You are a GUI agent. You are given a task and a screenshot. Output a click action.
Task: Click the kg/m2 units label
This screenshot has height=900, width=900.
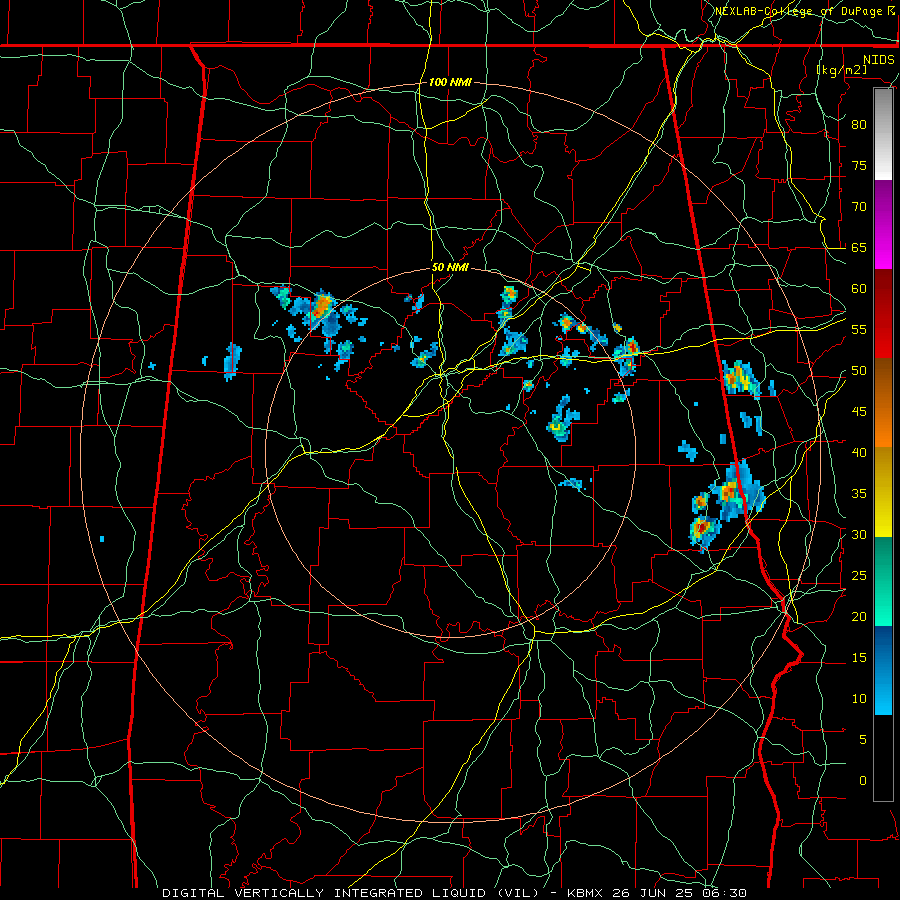click(842, 70)
